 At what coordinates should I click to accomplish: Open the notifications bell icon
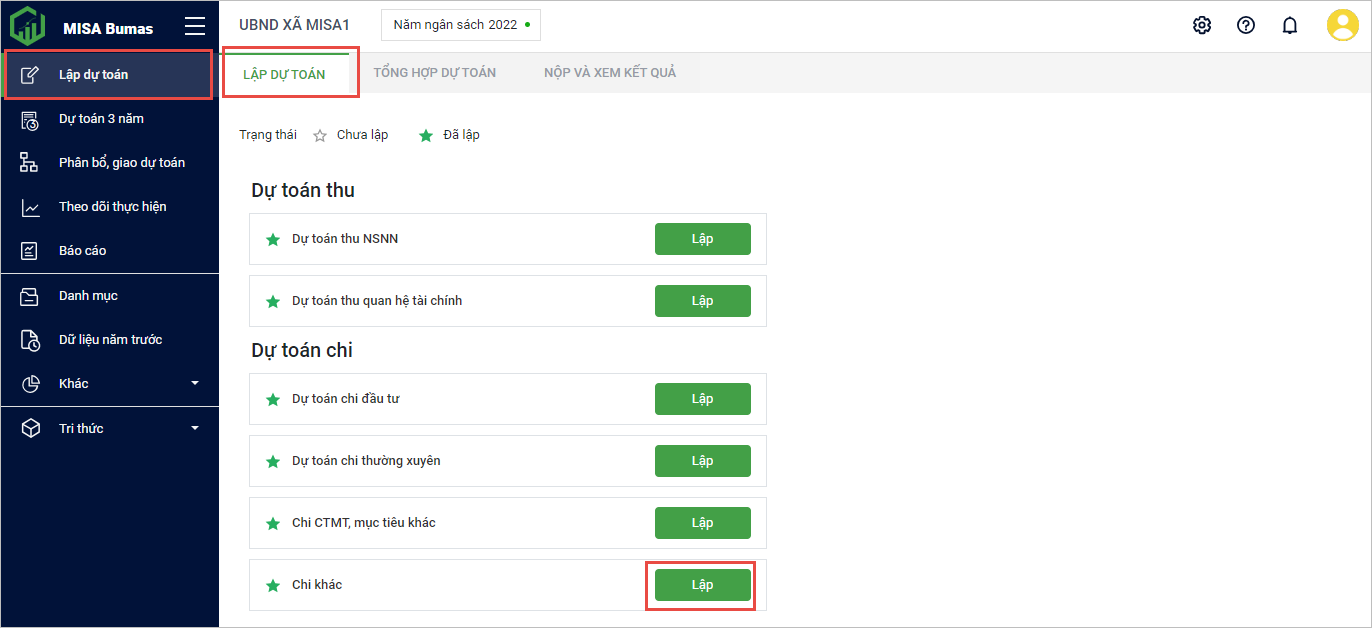pyautogui.click(x=1290, y=25)
